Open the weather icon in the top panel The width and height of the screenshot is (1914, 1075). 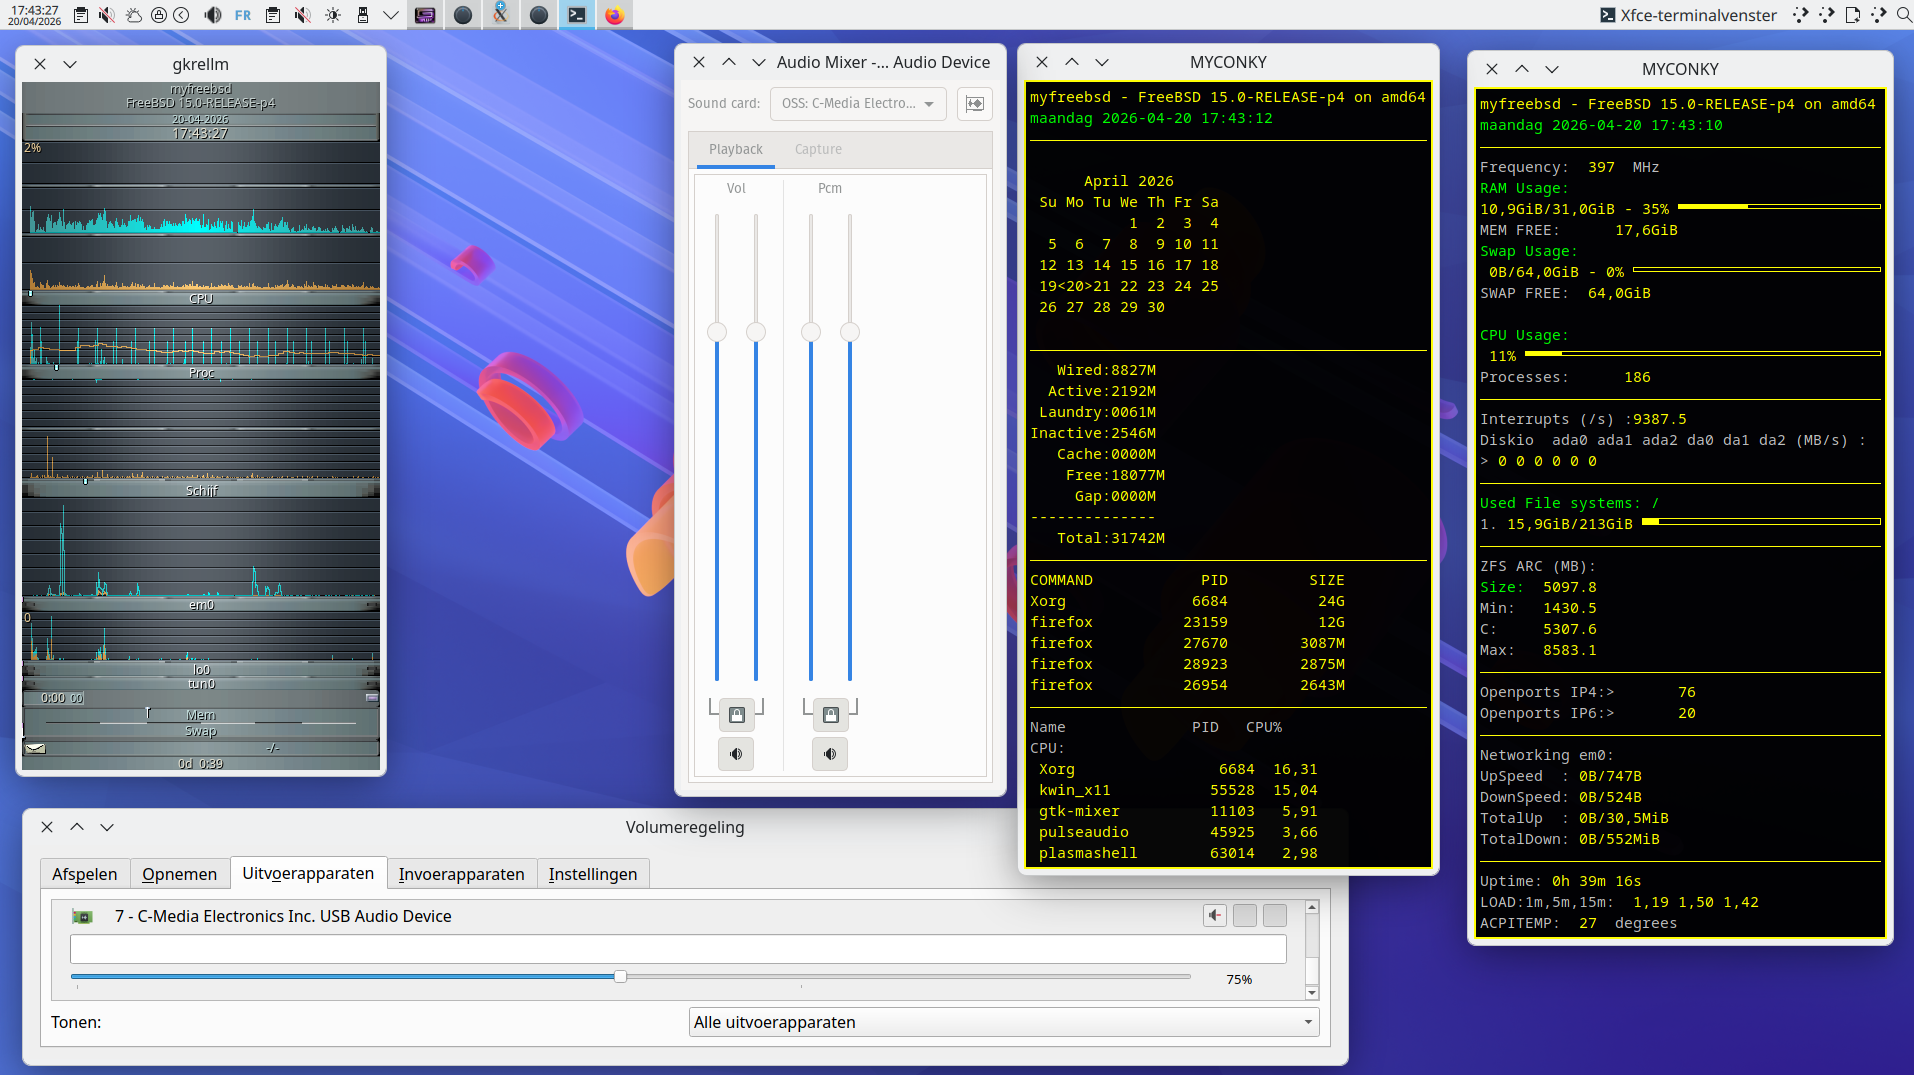tap(133, 15)
